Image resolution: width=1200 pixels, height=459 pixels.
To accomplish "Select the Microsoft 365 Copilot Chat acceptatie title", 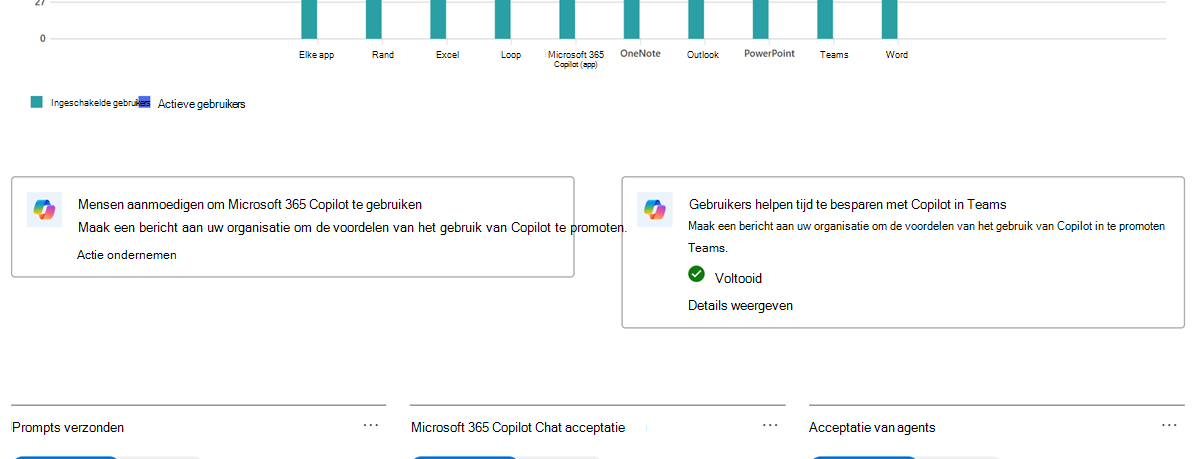I will pos(518,428).
